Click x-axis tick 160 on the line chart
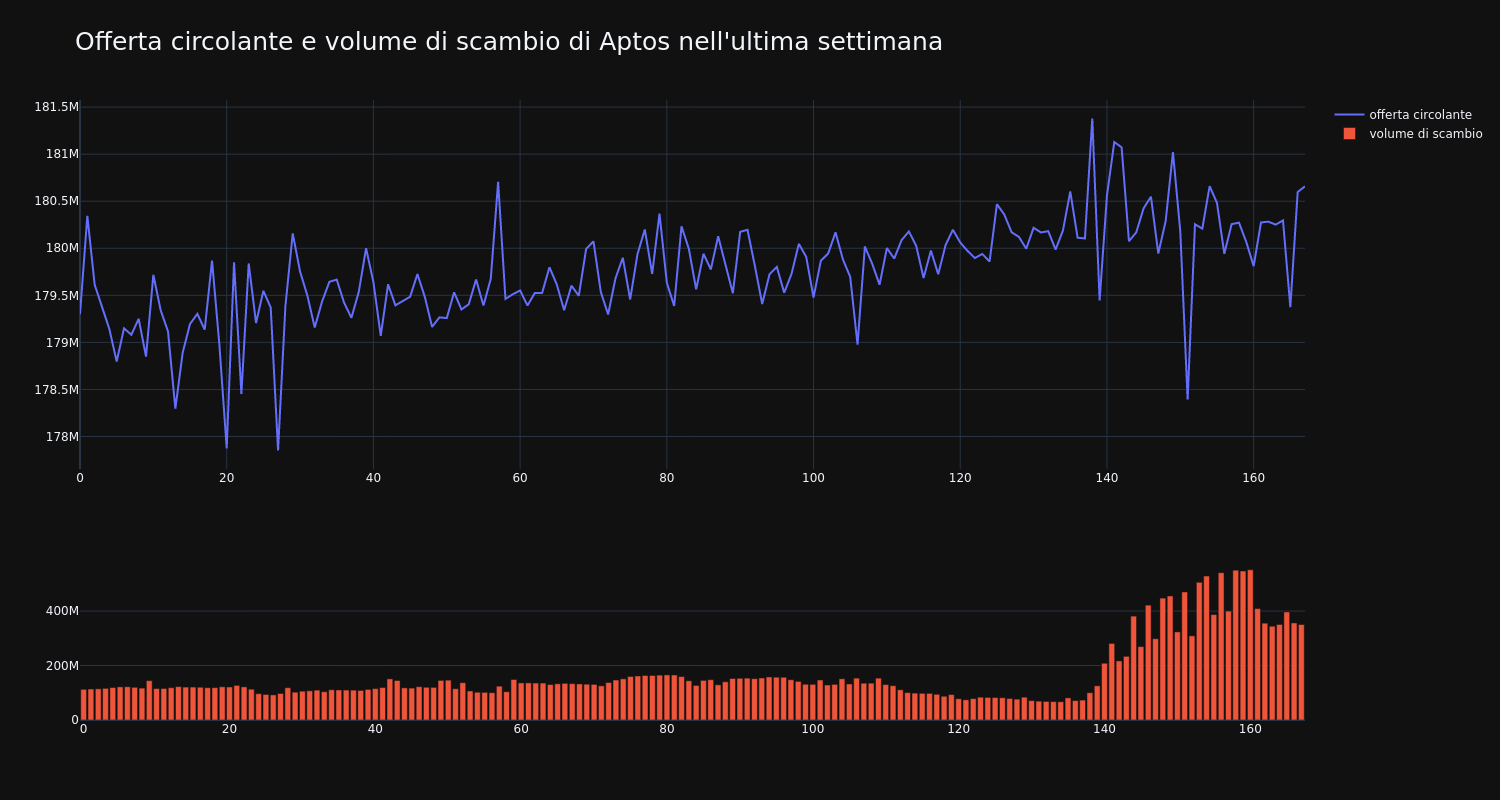 point(1253,478)
